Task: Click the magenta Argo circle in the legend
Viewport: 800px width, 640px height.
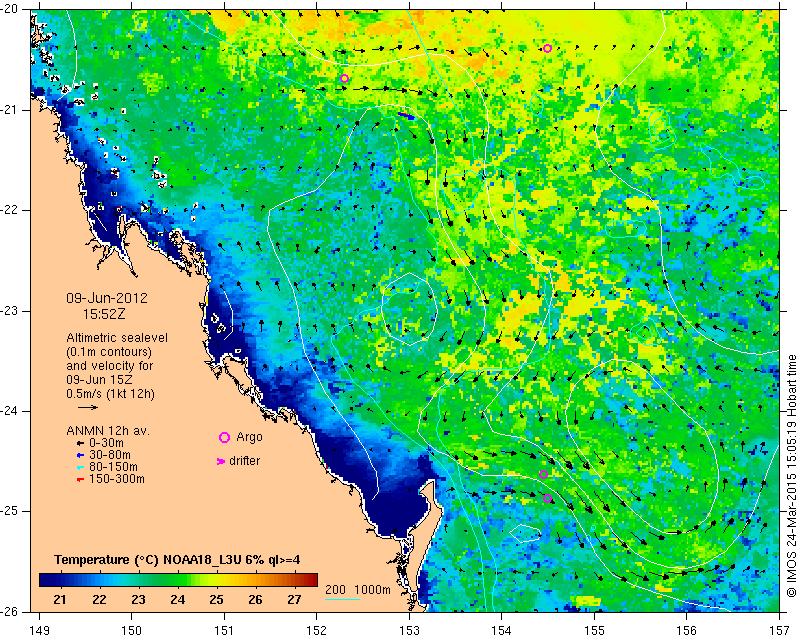Action: click(224, 437)
